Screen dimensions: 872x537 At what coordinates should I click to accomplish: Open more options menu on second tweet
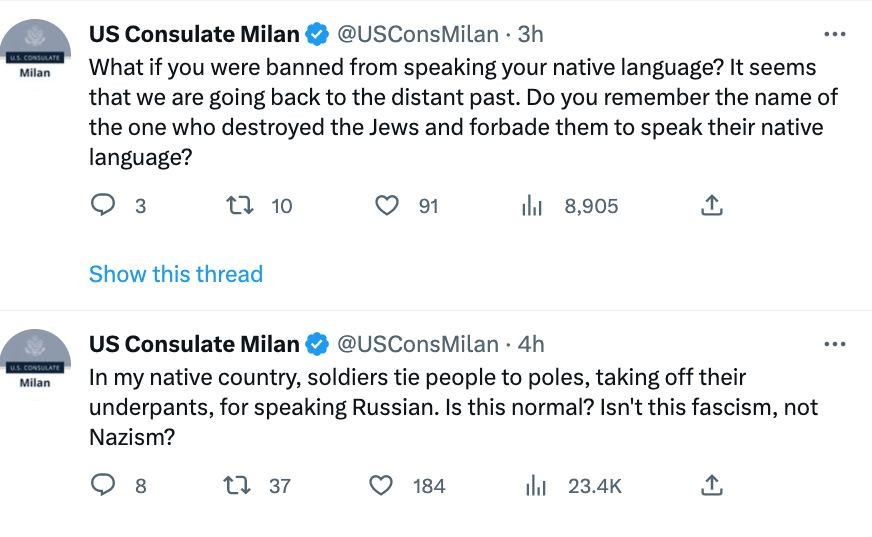coord(834,344)
